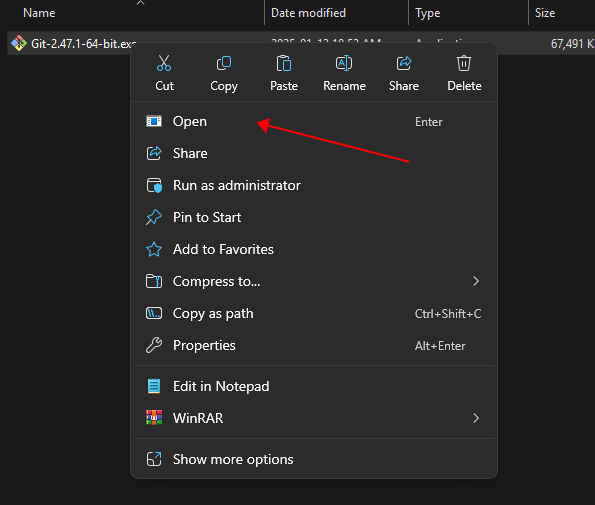Choose the Share menu entry below Open
Image resolution: width=595 pixels, height=505 pixels.
pyautogui.click(x=314, y=153)
